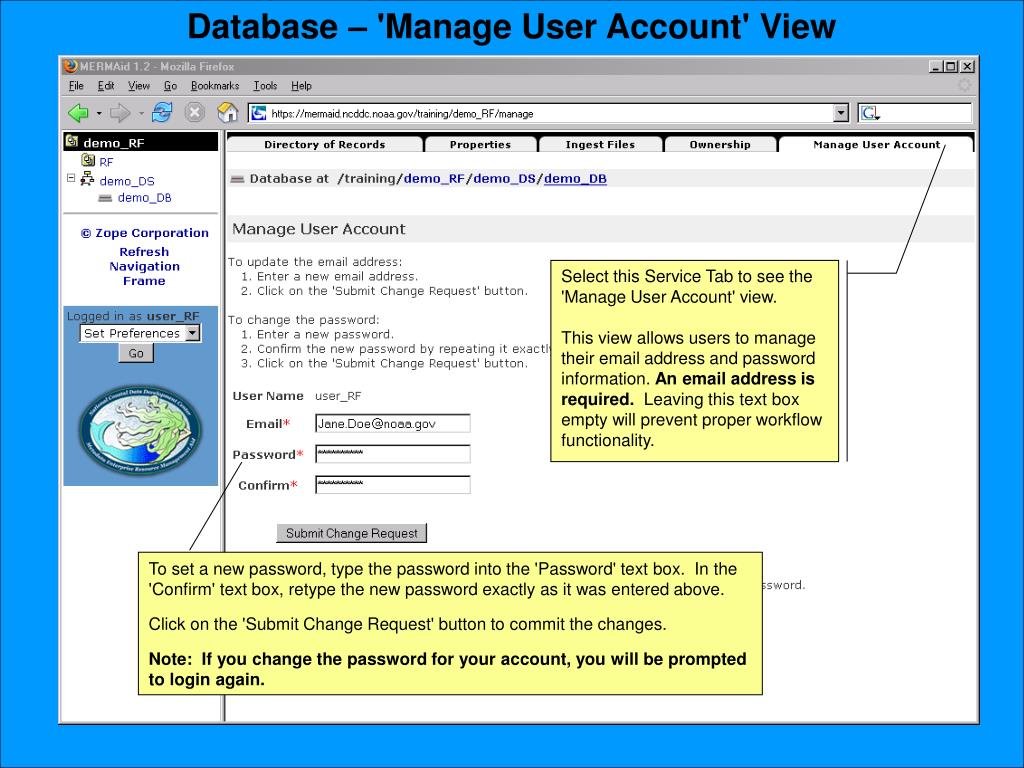Click the demo_RF folder icon in navigation header

(x=72, y=142)
